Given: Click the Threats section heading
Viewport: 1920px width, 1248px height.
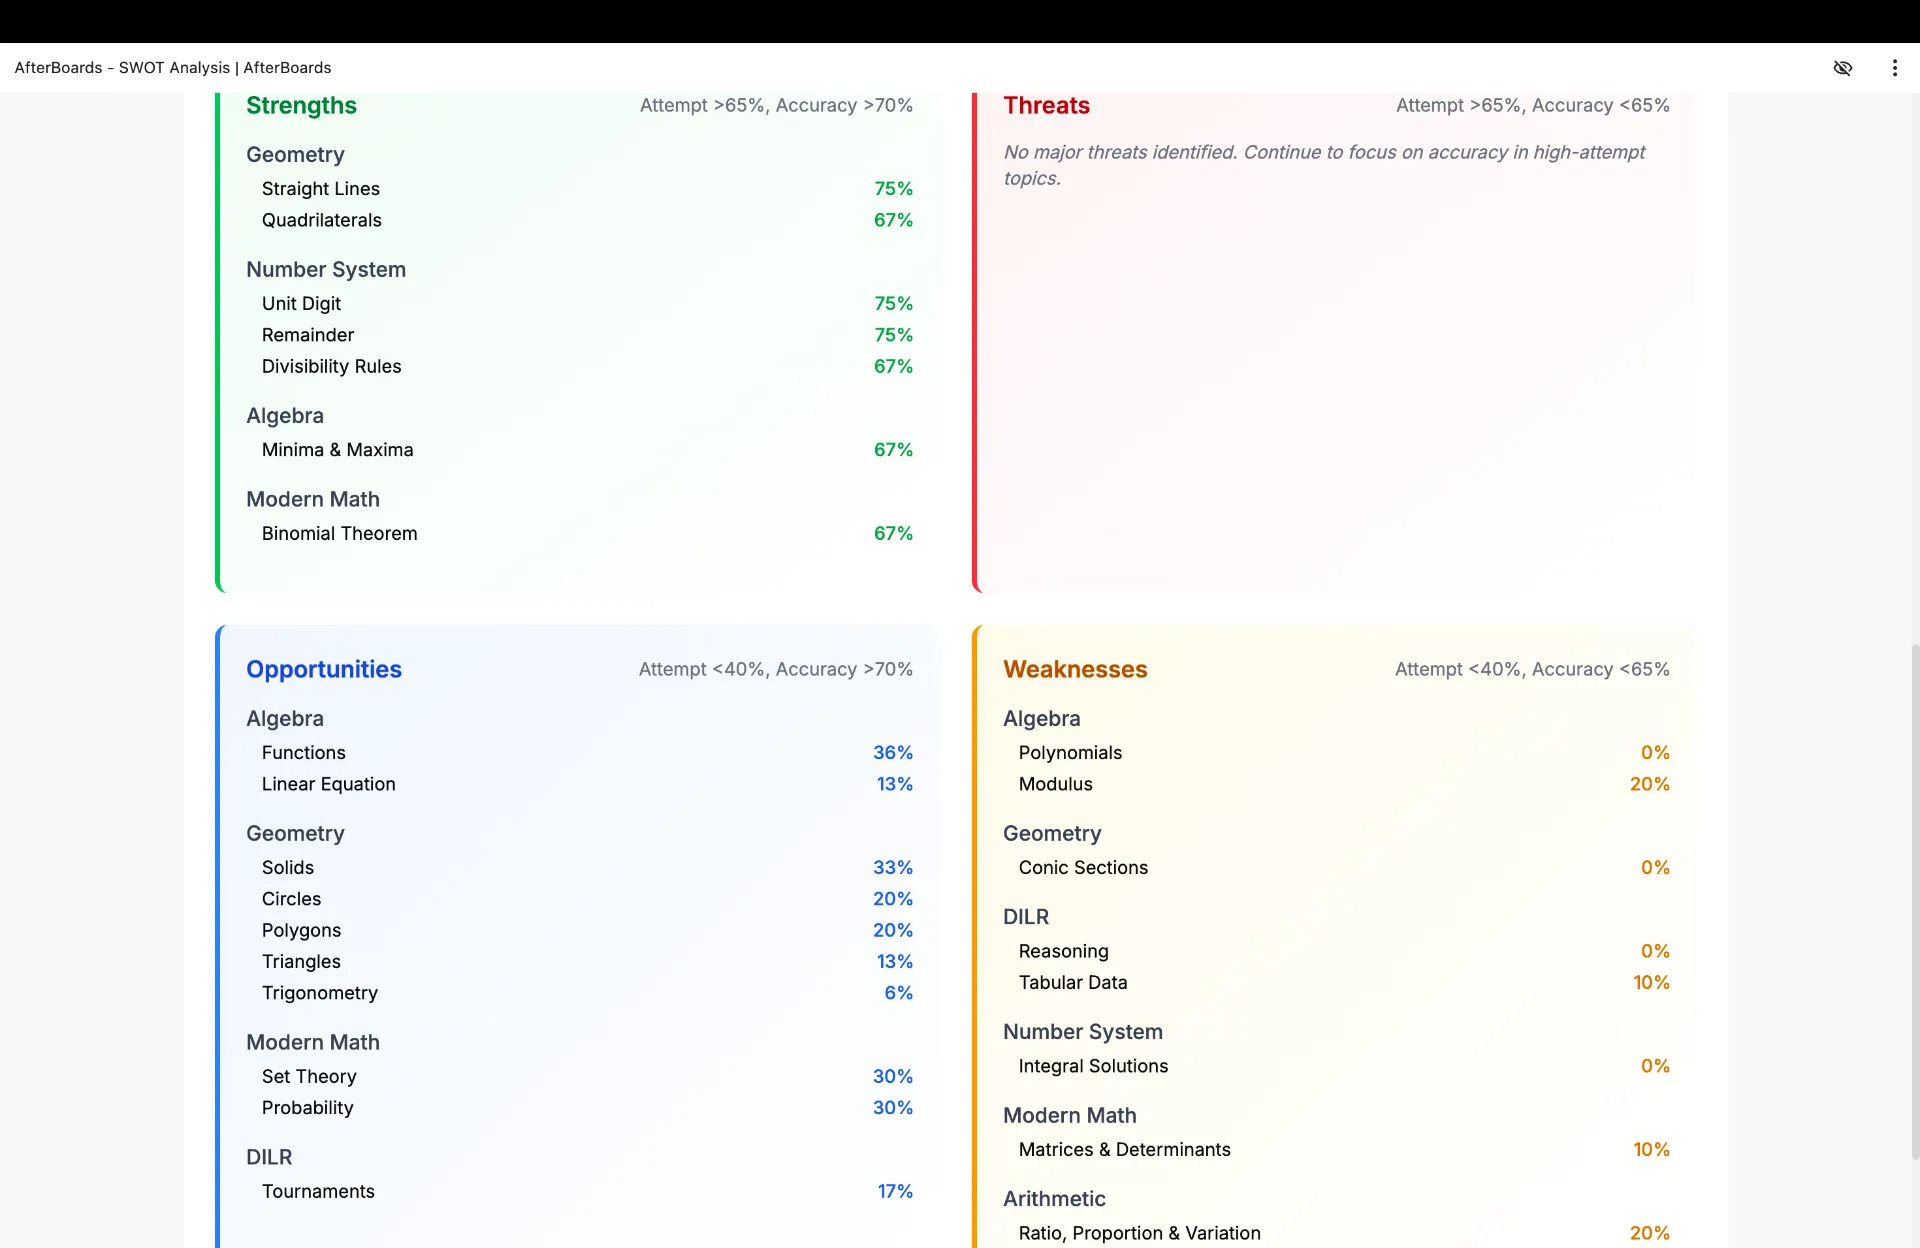Looking at the screenshot, I should coord(1046,105).
